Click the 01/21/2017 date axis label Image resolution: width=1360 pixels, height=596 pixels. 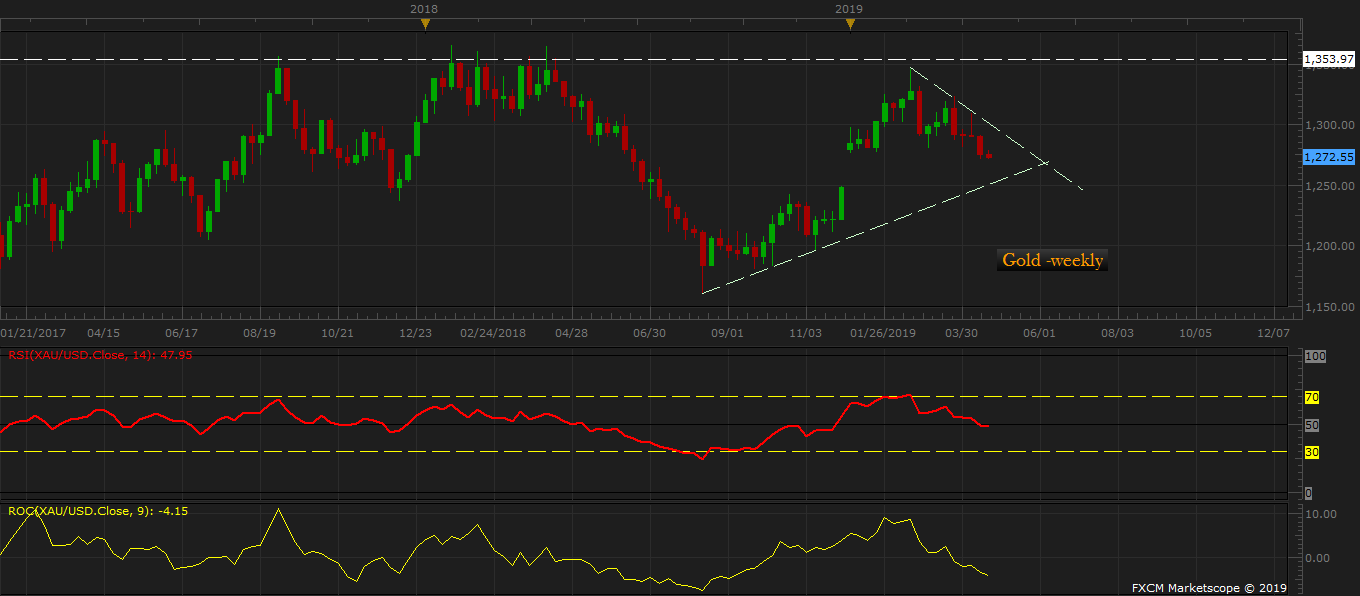(x=33, y=333)
